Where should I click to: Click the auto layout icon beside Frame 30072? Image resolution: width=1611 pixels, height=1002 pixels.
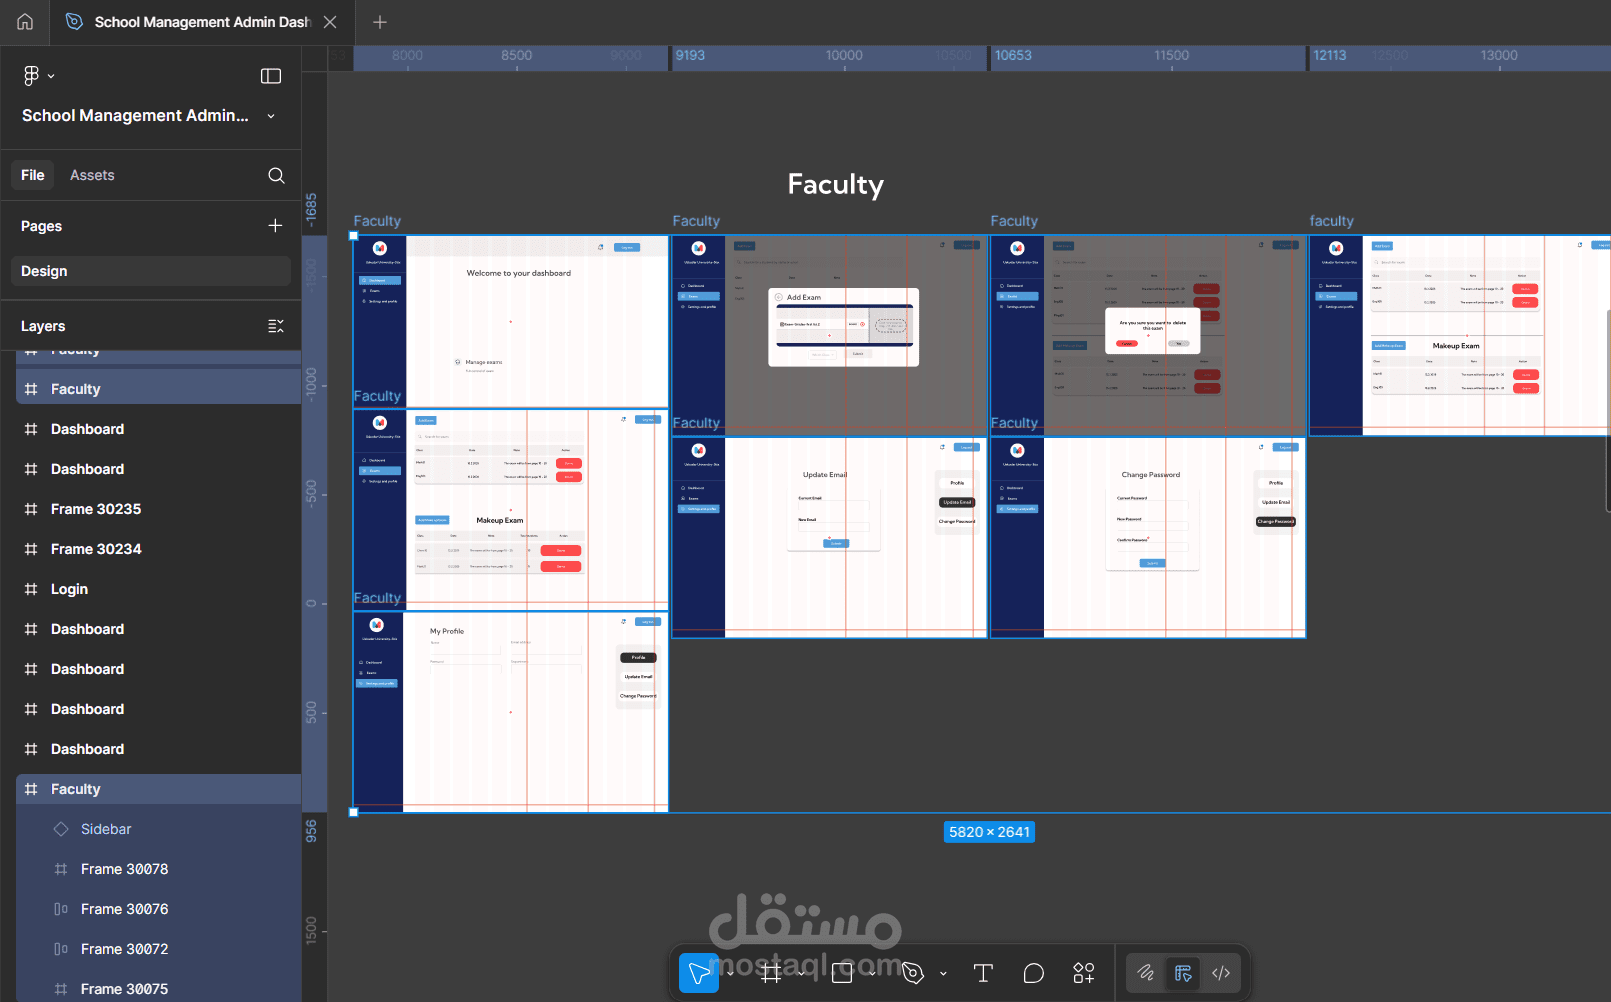[61, 949]
